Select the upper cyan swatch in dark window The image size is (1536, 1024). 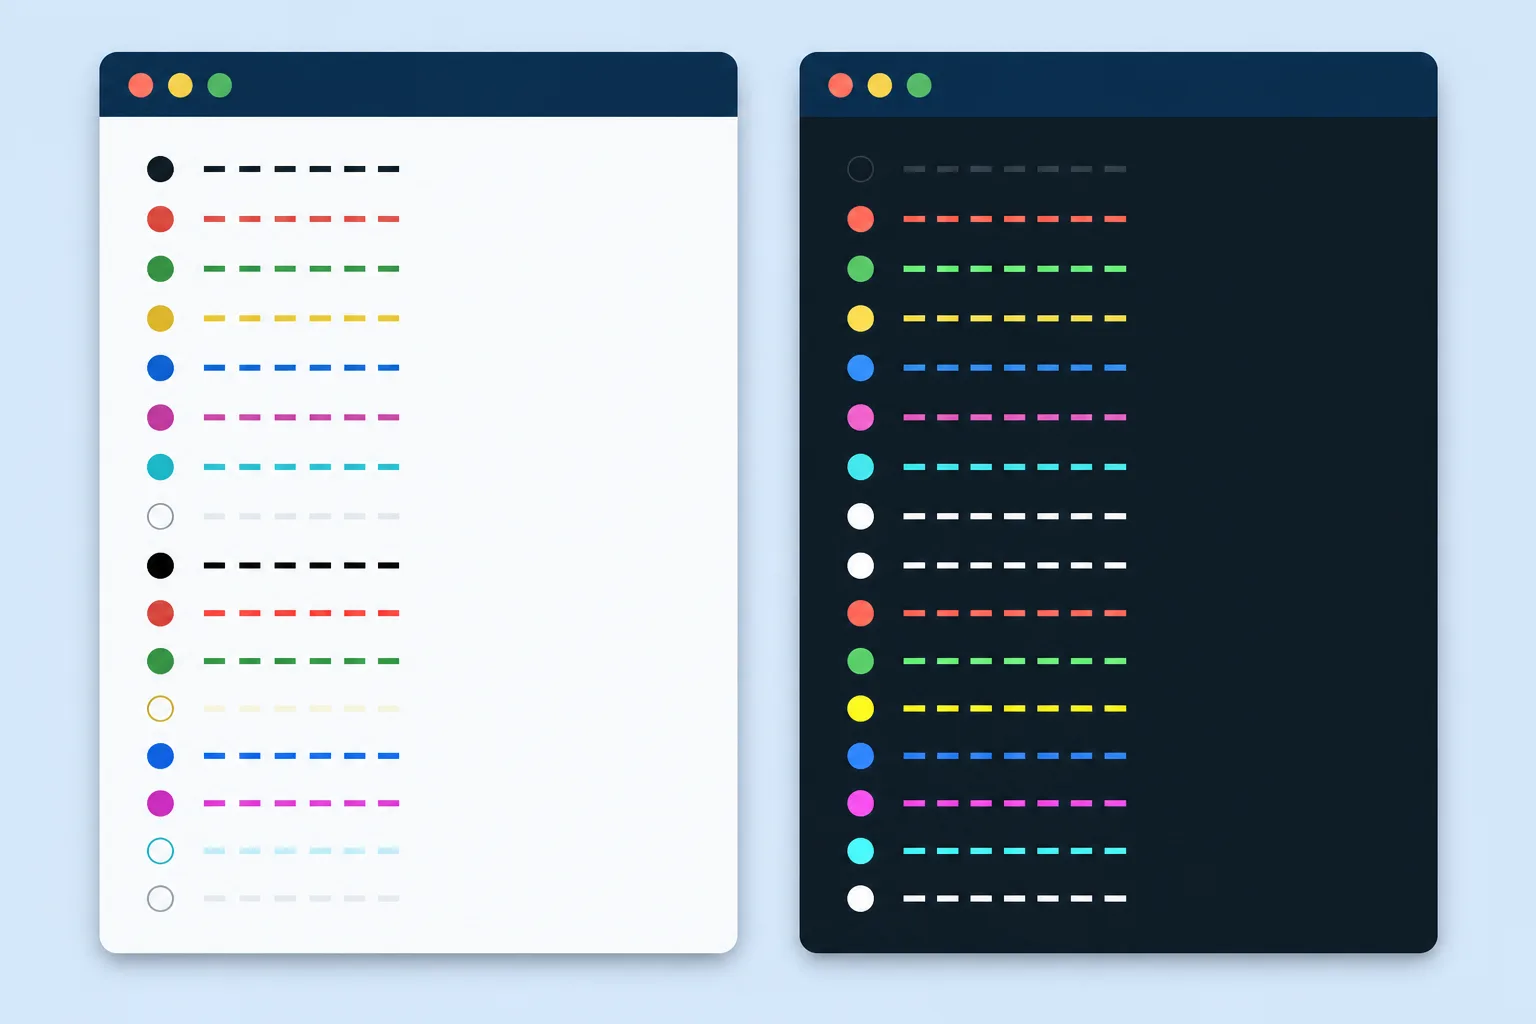860,467
